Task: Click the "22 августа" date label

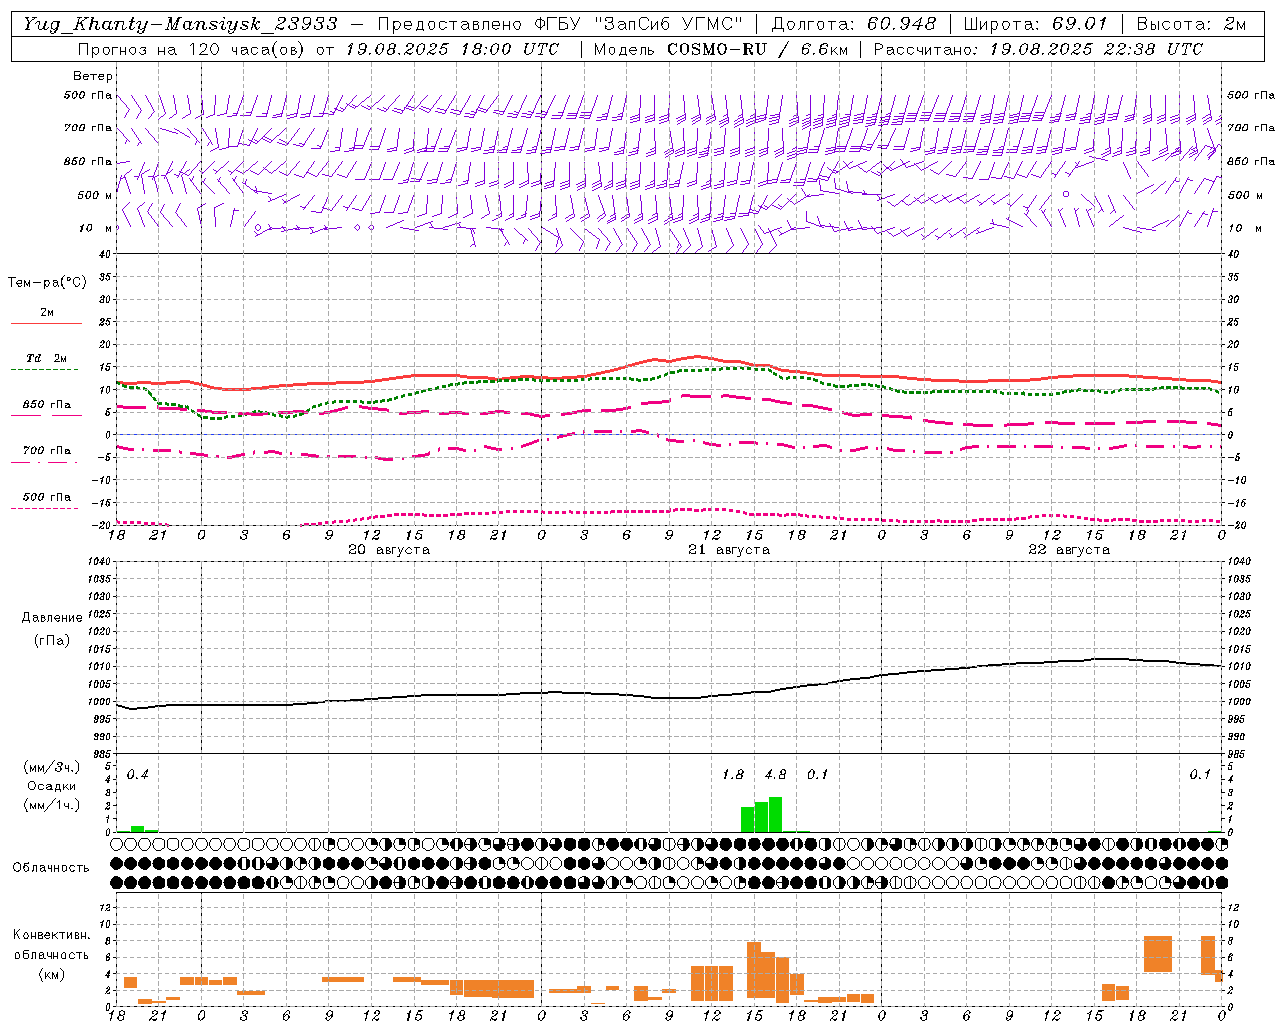Action: [1069, 550]
